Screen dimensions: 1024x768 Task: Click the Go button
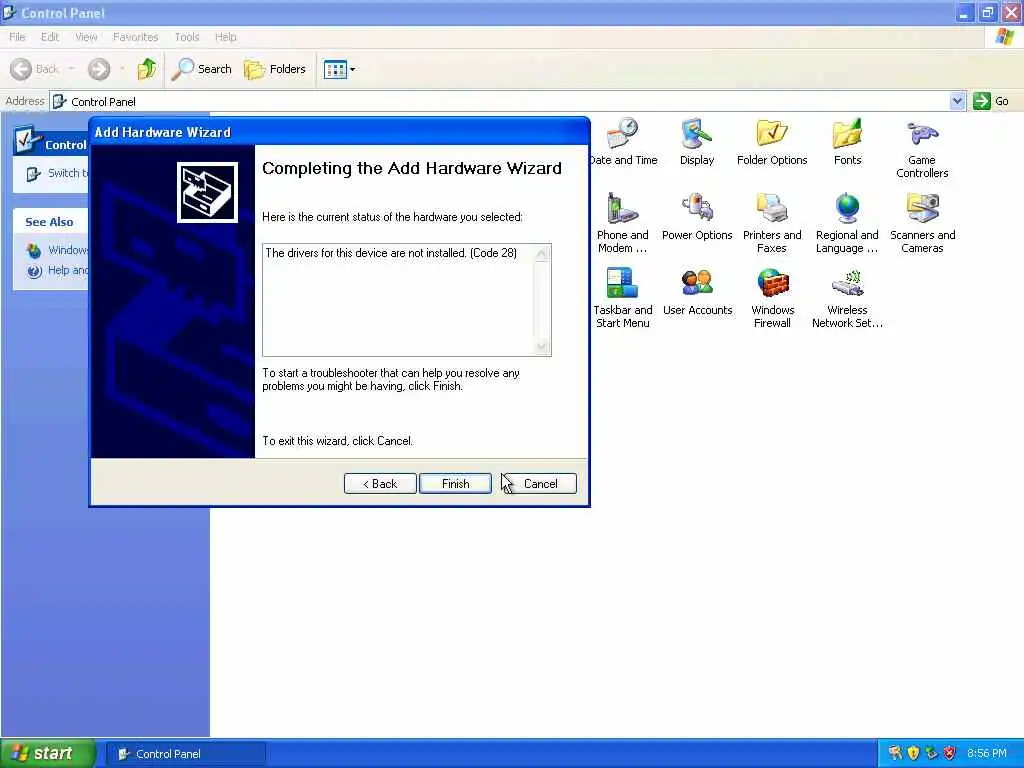[x=991, y=101]
